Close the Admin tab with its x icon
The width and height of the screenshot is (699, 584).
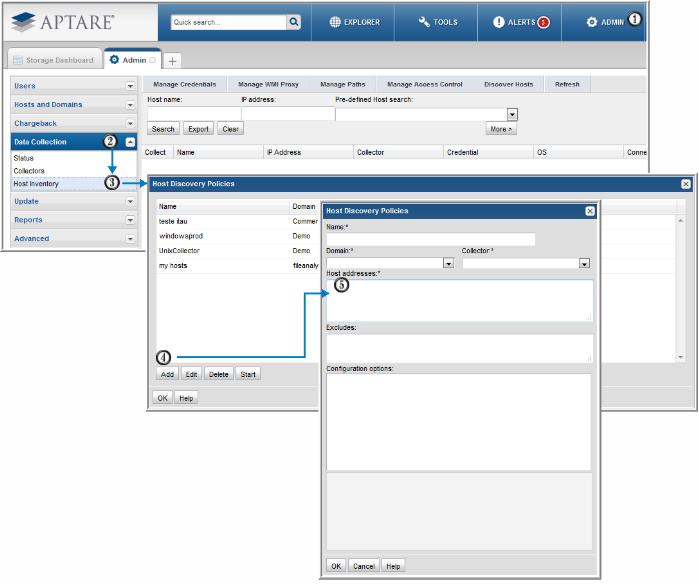[152, 60]
